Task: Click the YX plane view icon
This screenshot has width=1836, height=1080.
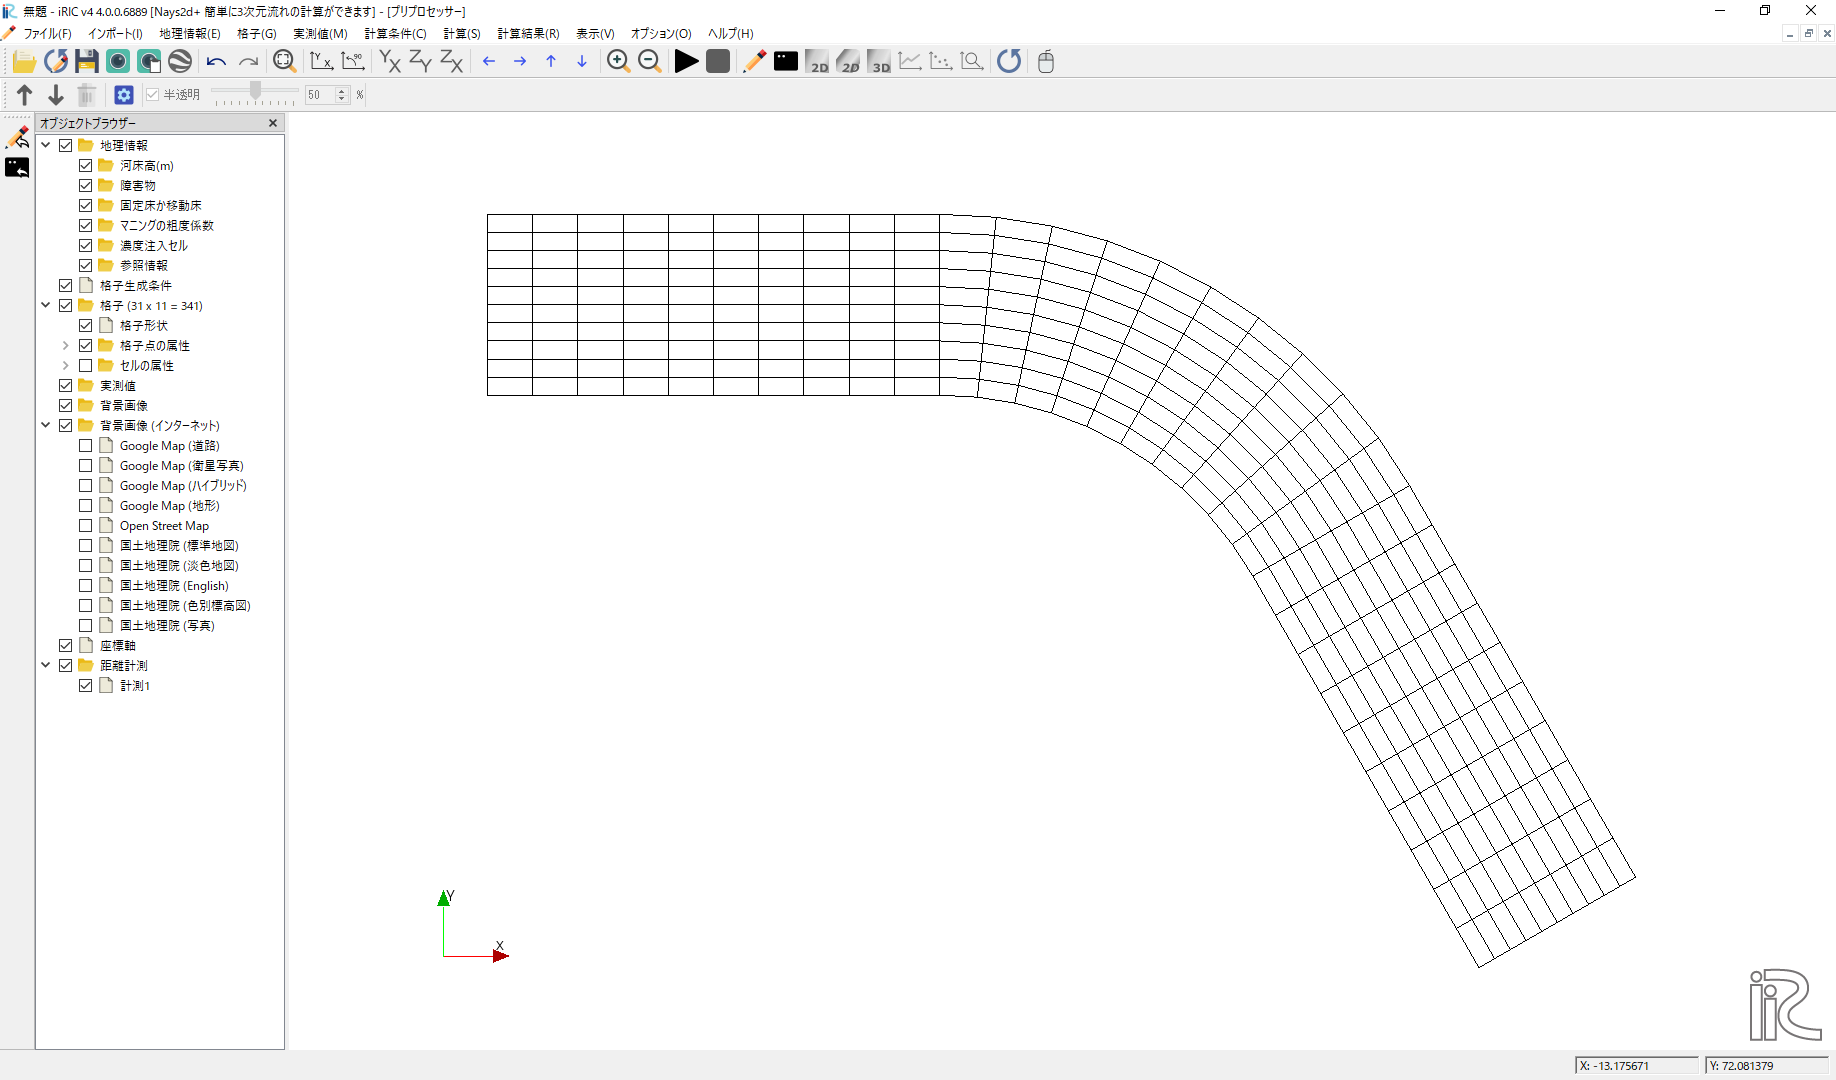Action: coord(390,62)
